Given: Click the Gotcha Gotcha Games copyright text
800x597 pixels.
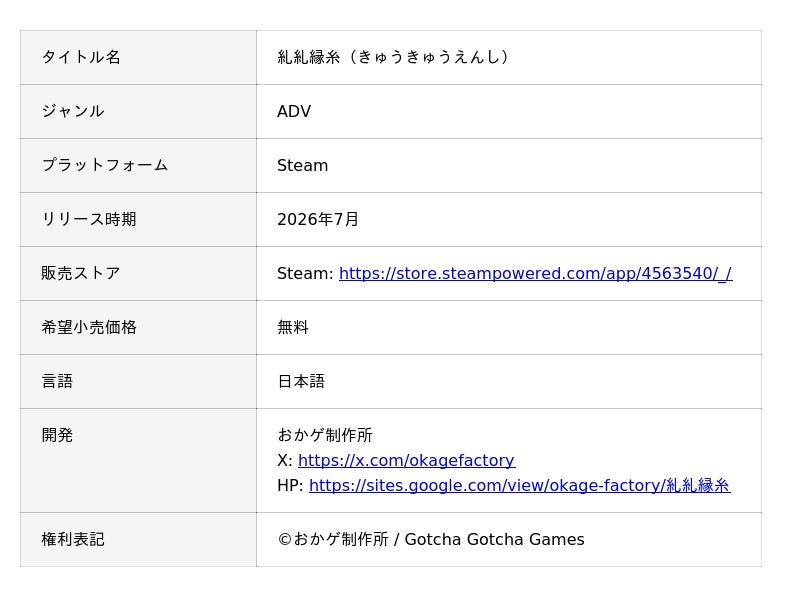Looking at the screenshot, I should point(494,539).
